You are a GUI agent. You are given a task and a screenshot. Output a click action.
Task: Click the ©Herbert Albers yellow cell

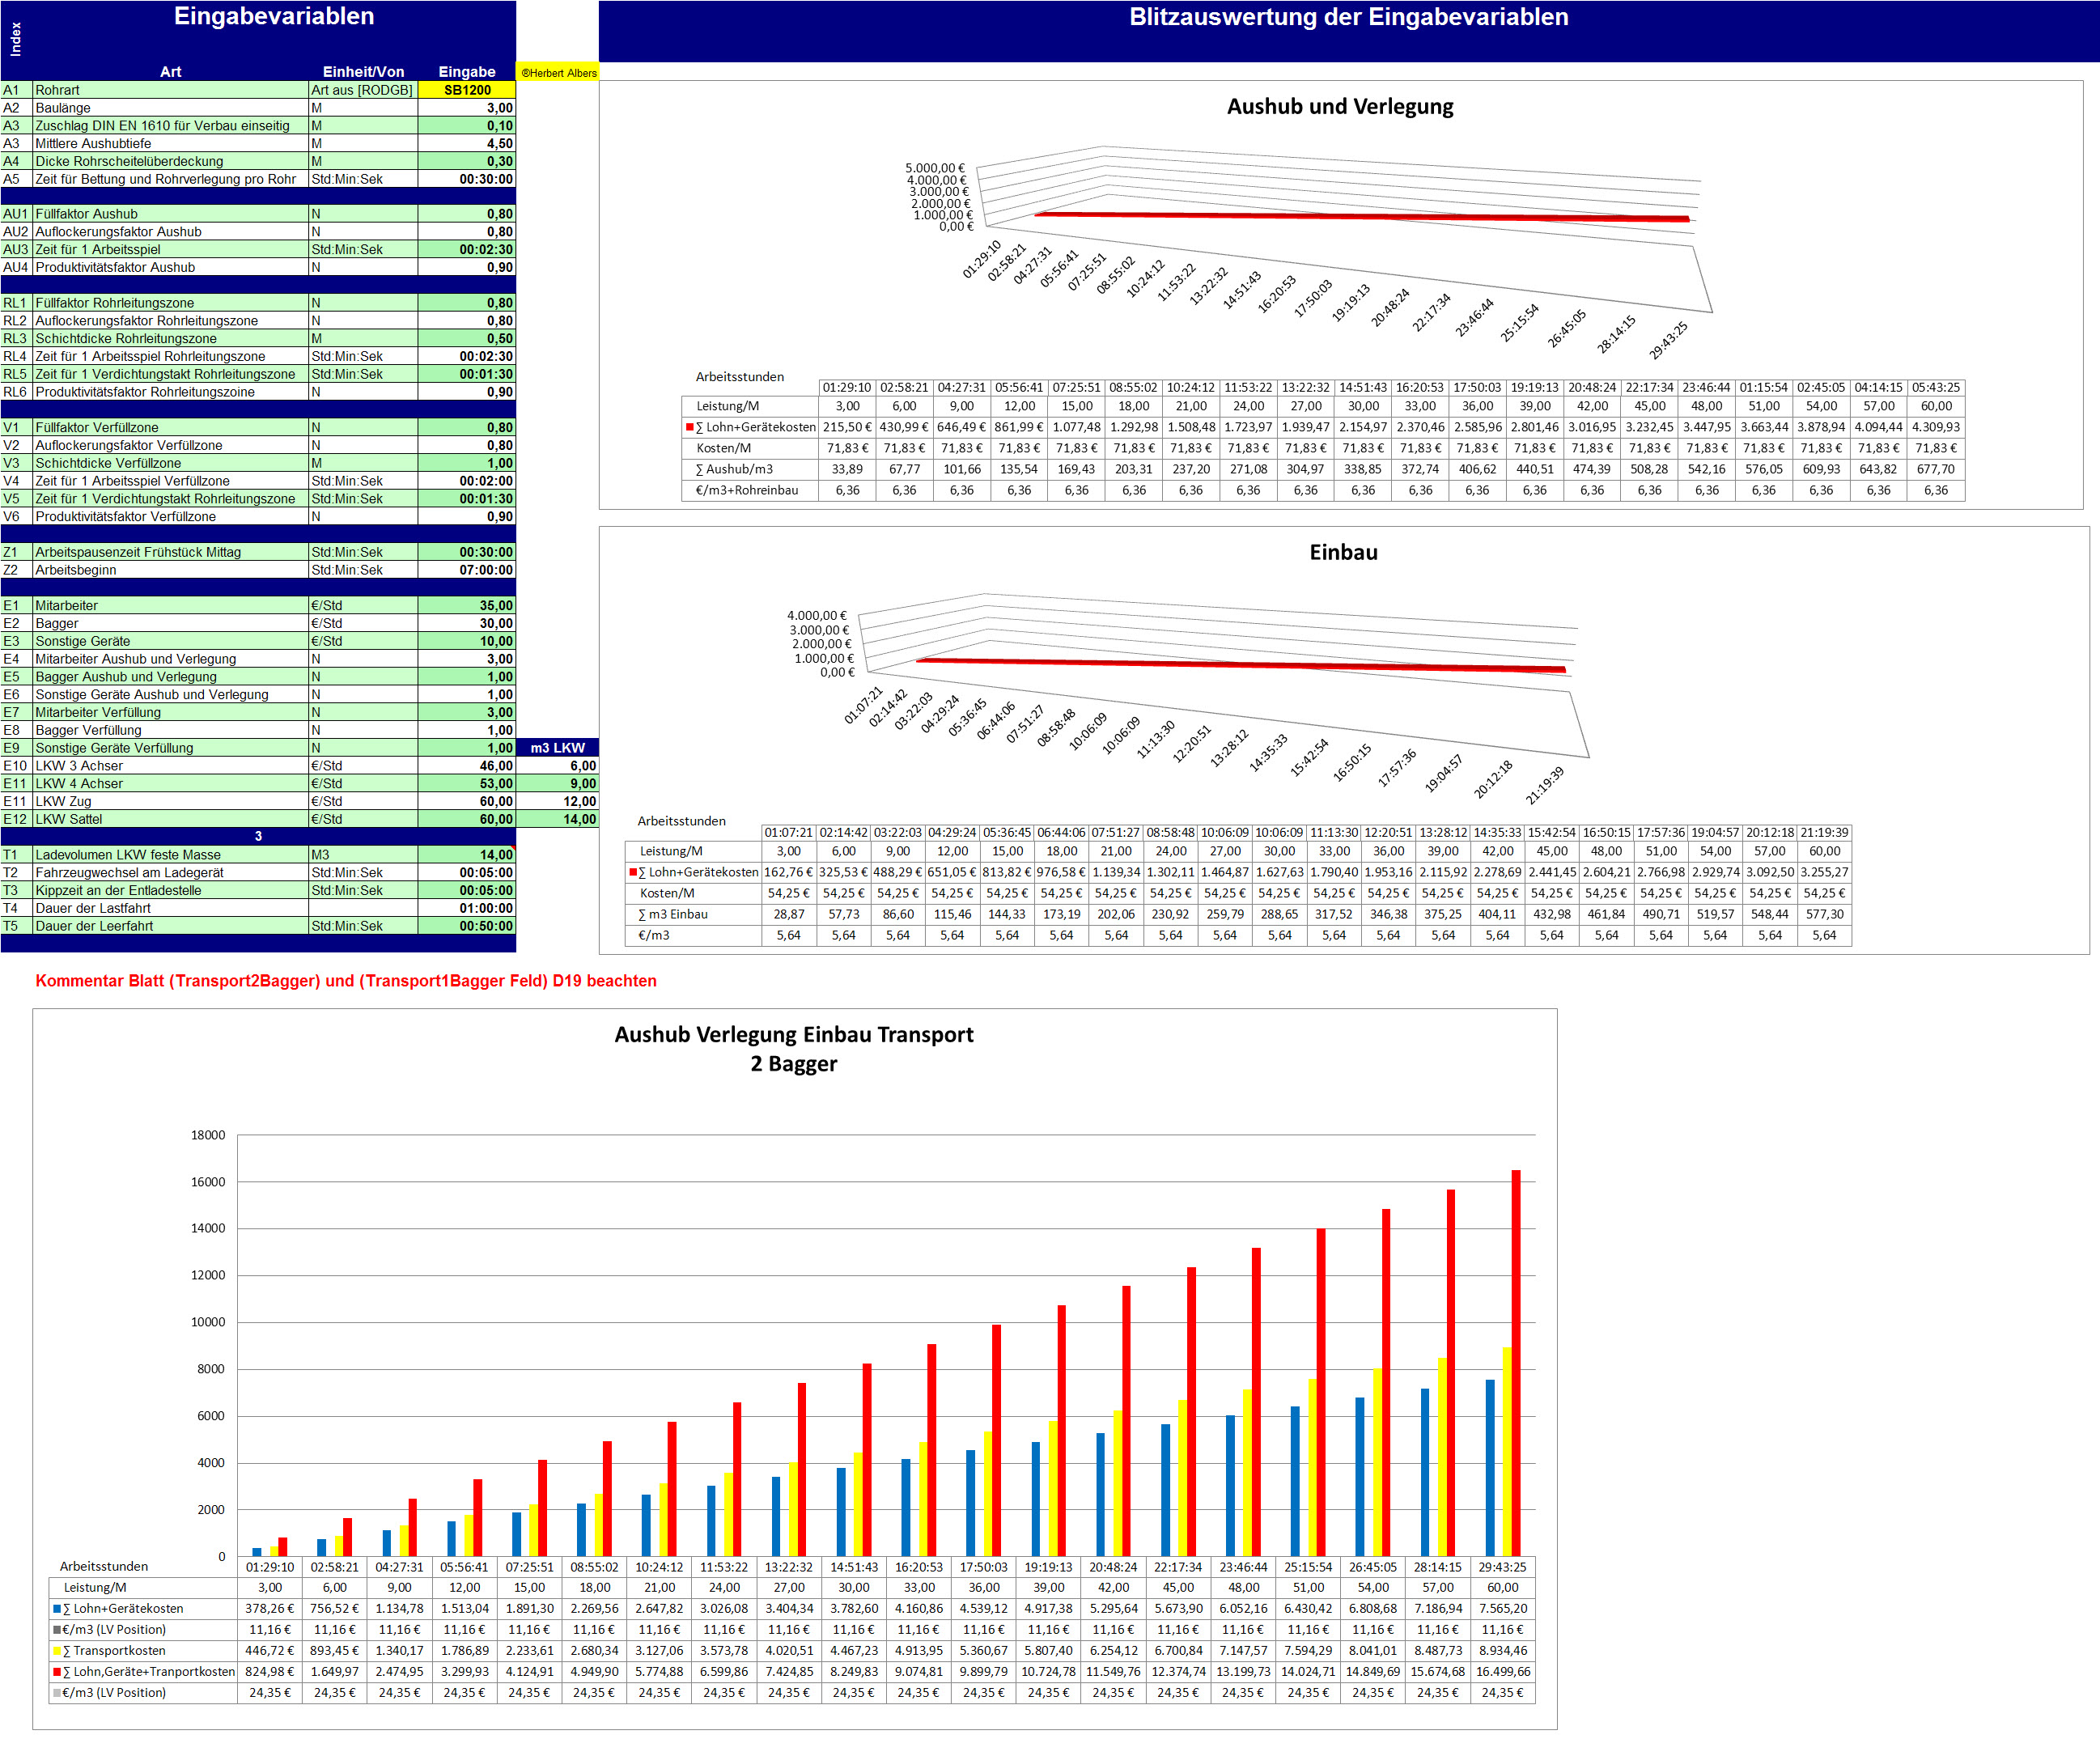(558, 73)
